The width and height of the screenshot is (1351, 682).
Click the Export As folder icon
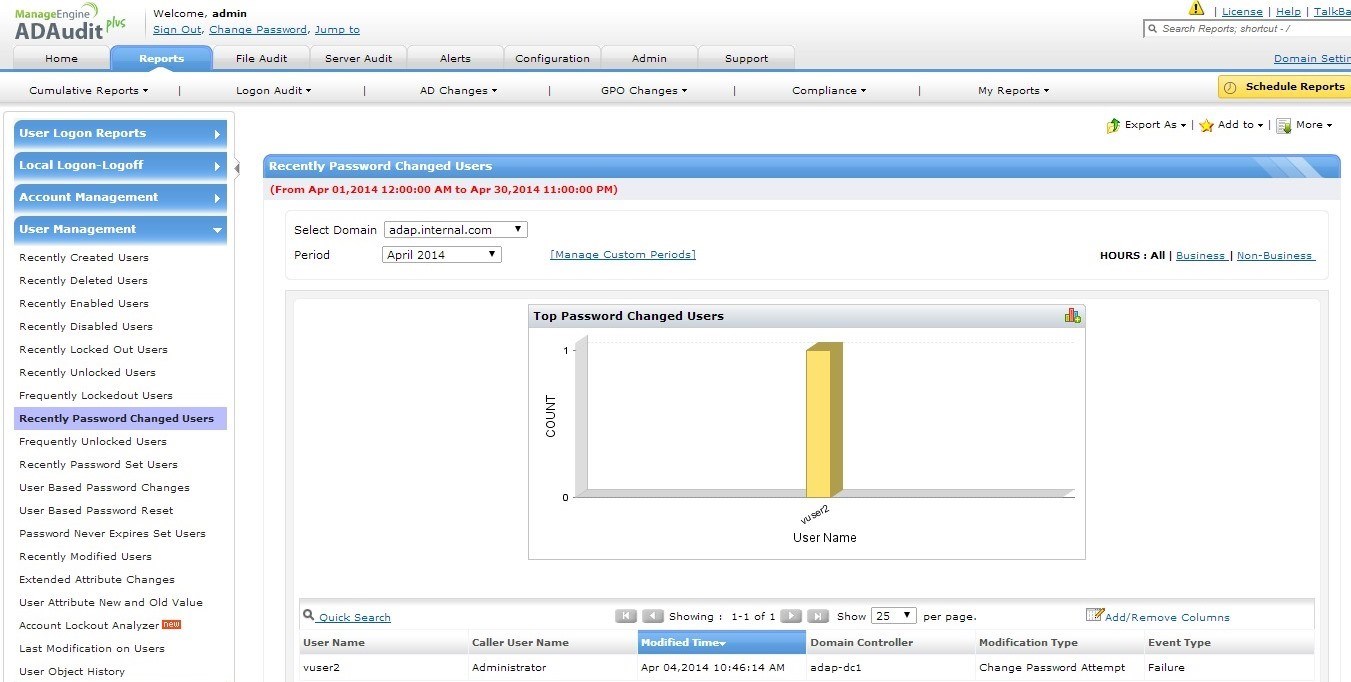[1113, 126]
